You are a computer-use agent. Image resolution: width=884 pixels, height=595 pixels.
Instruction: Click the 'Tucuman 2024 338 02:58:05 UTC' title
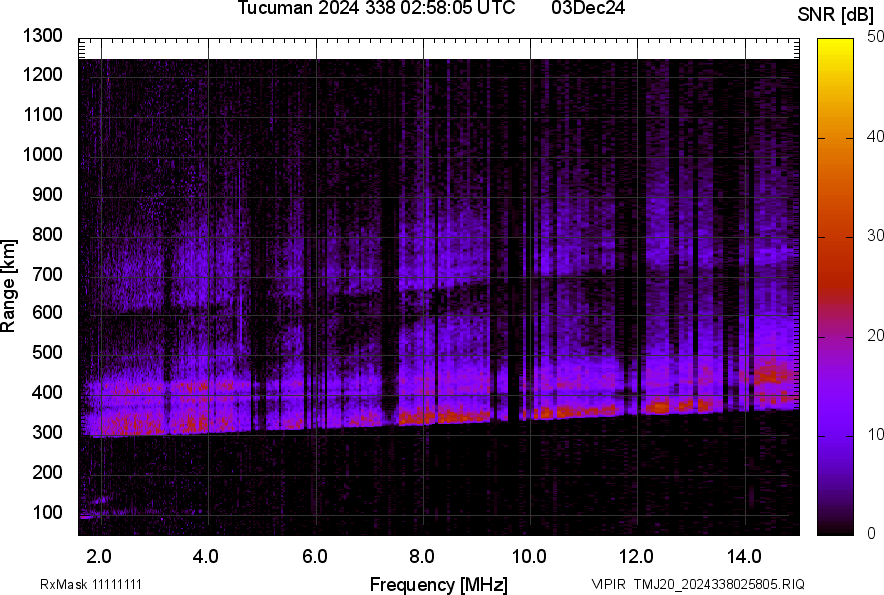click(x=377, y=9)
